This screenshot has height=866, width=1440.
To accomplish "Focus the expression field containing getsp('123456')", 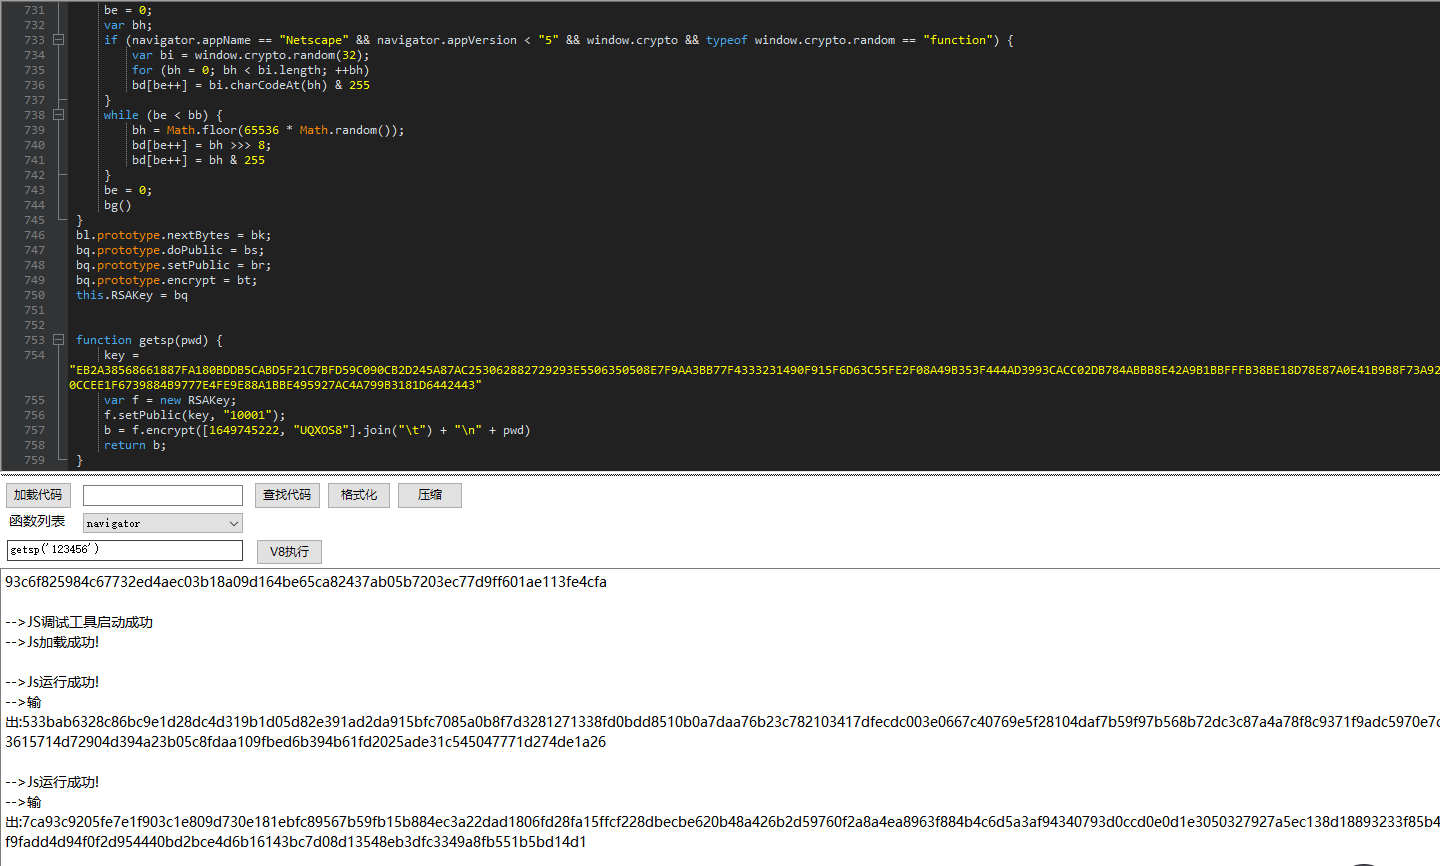I will point(125,550).
